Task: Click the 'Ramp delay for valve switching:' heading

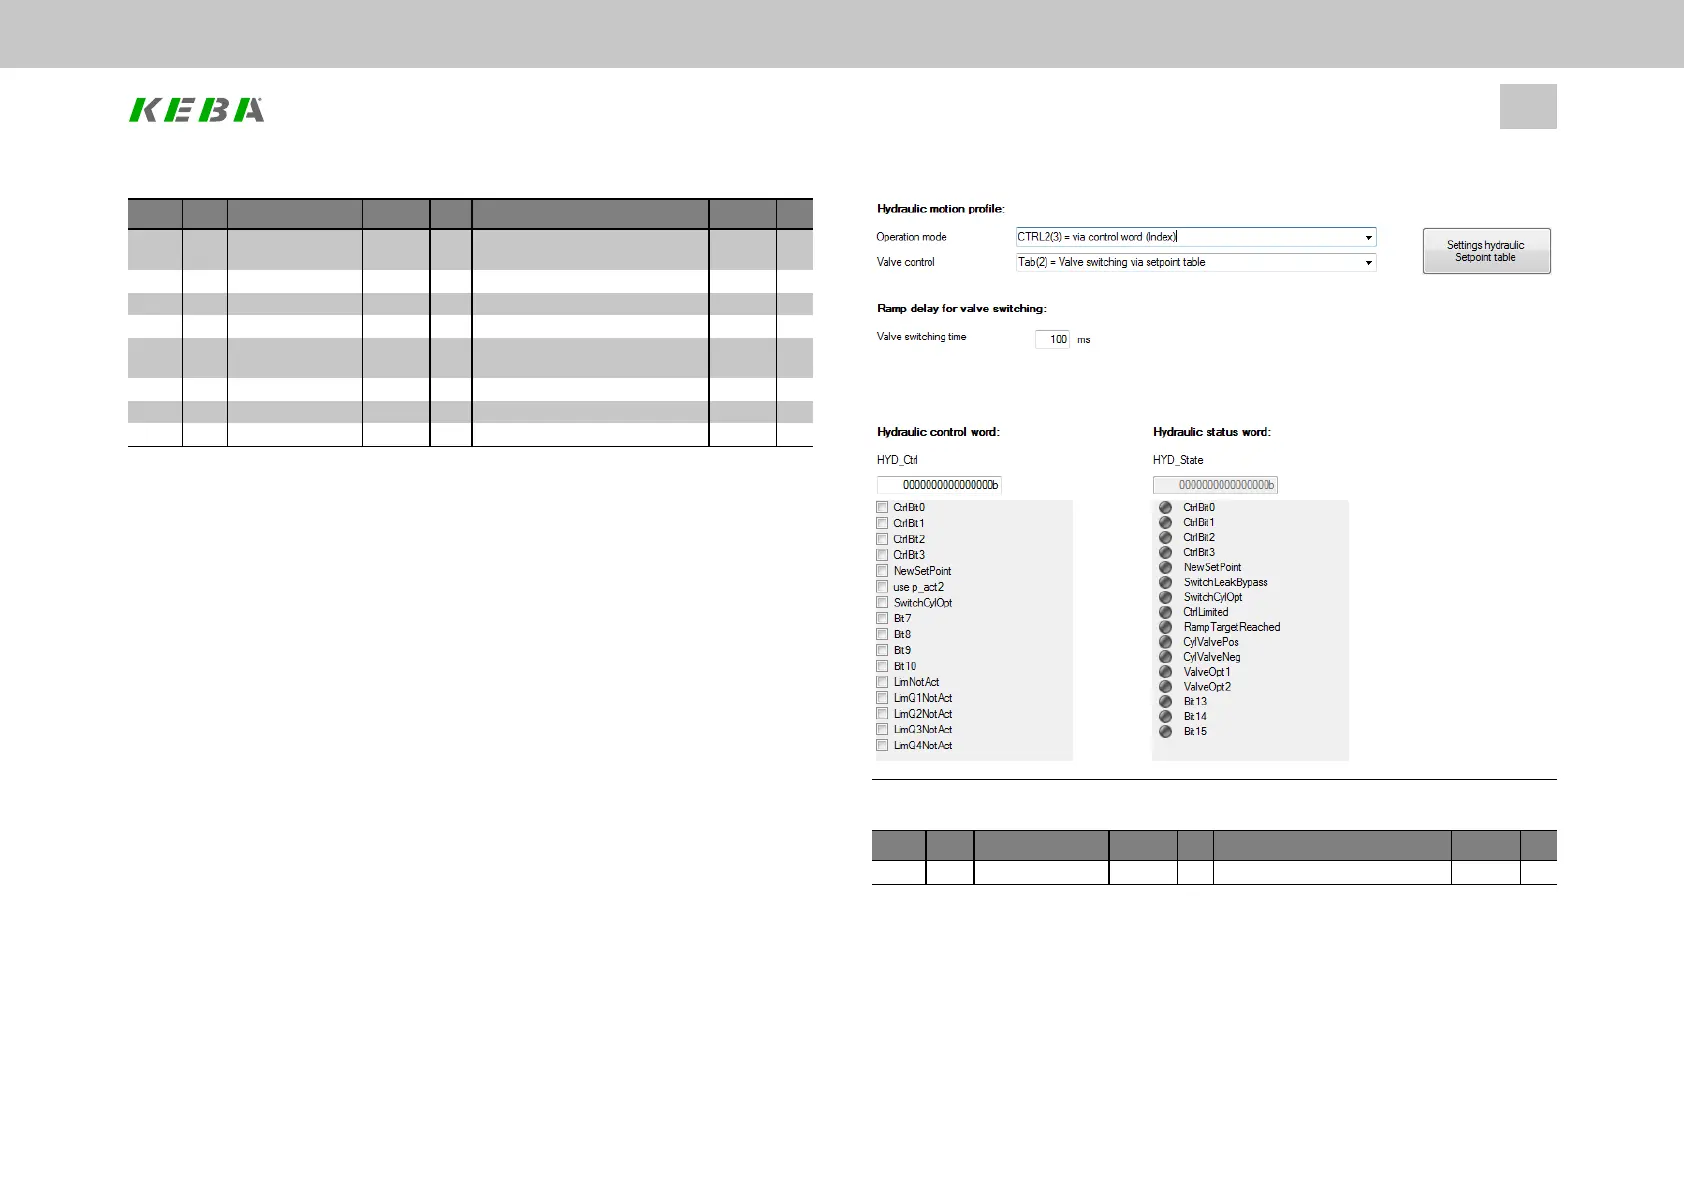Action: coord(961,308)
